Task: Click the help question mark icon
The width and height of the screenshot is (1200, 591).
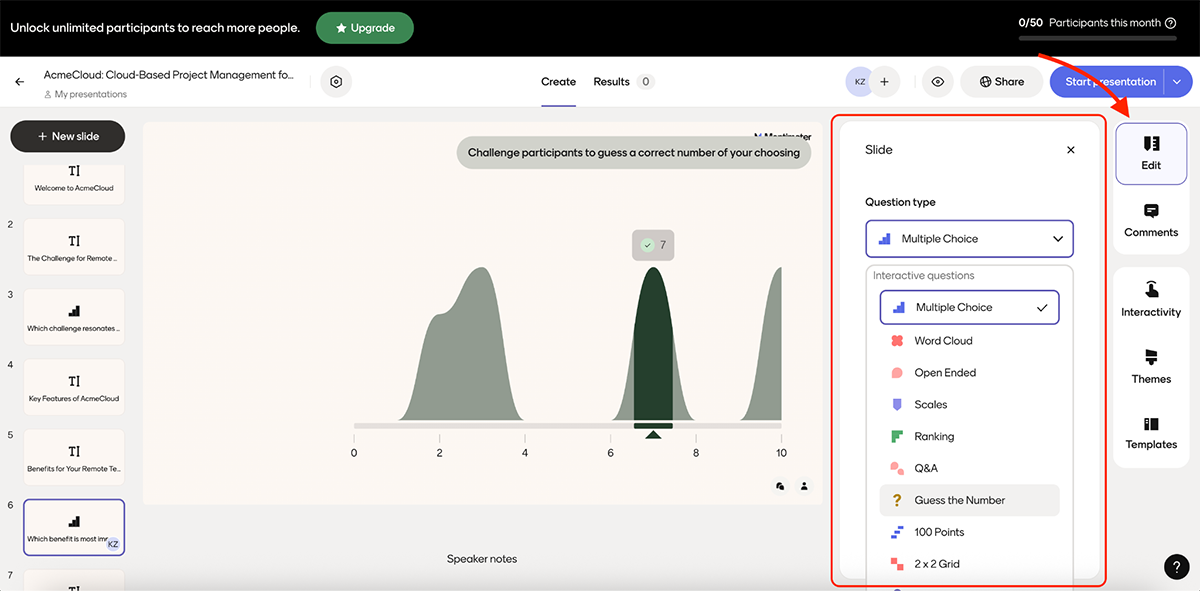Action: [1176, 566]
